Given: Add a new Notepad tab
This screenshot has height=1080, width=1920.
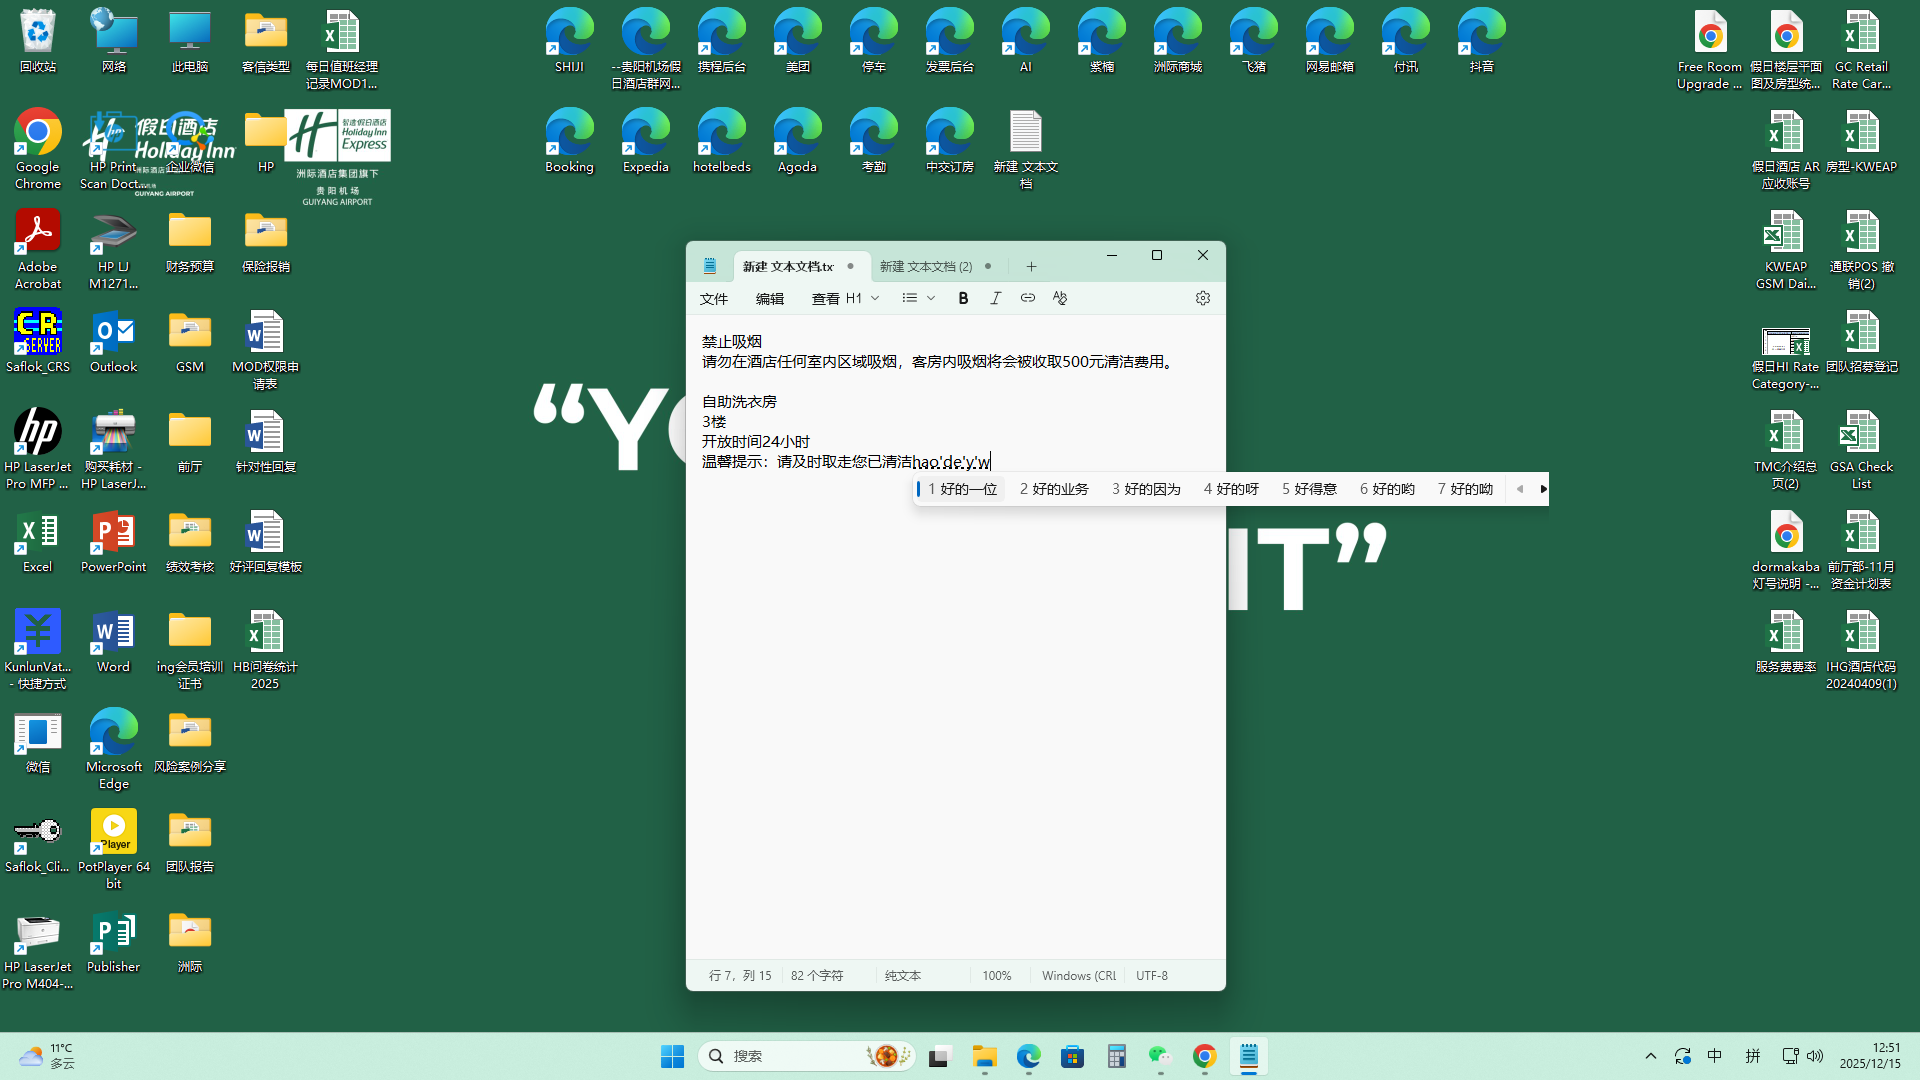Looking at the screenshot, I should click(x=1031, y=267).
